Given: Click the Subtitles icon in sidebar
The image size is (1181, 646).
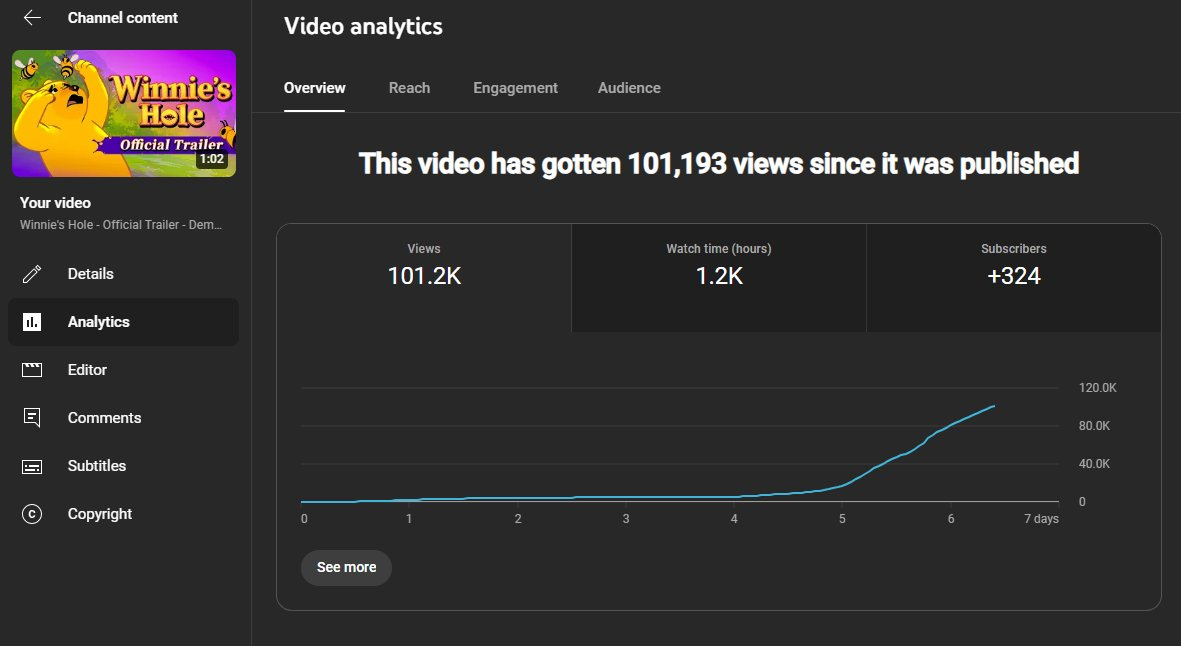Looking at the screenshot, I should (x=32, y=466).
